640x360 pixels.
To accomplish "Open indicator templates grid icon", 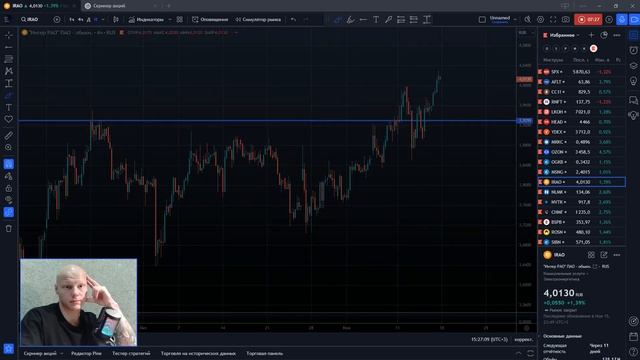I will (x=180, y=20).
